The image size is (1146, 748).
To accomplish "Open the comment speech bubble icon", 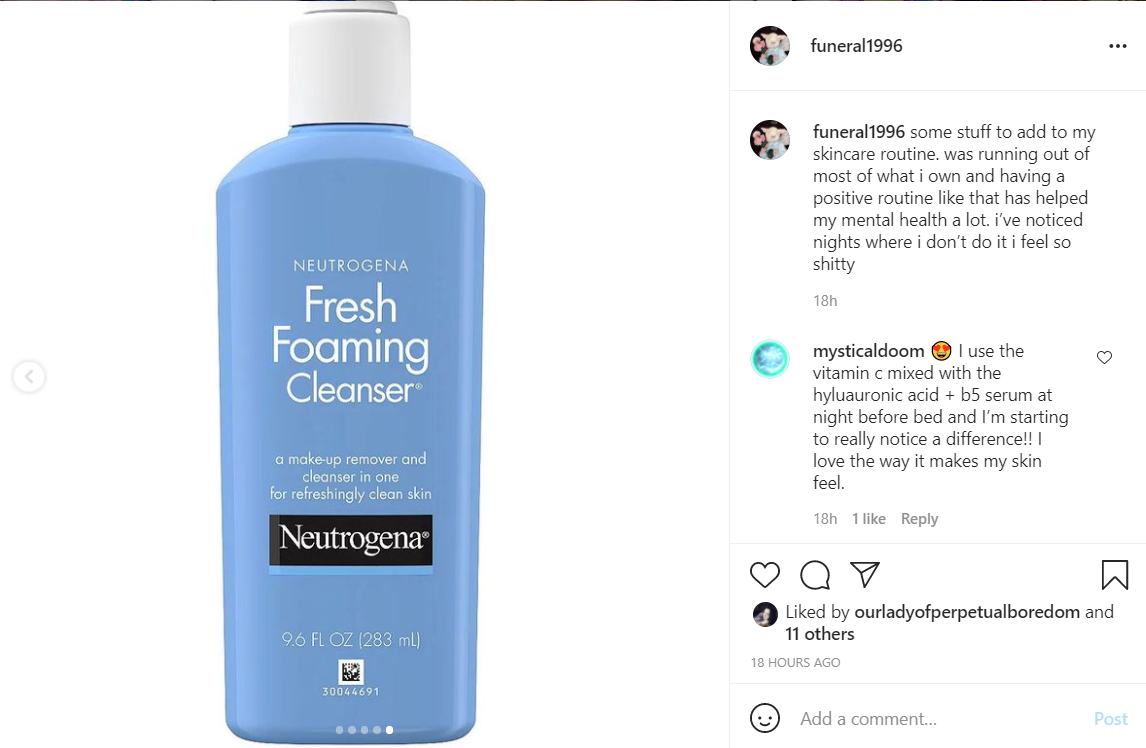I will coord(815,575).
